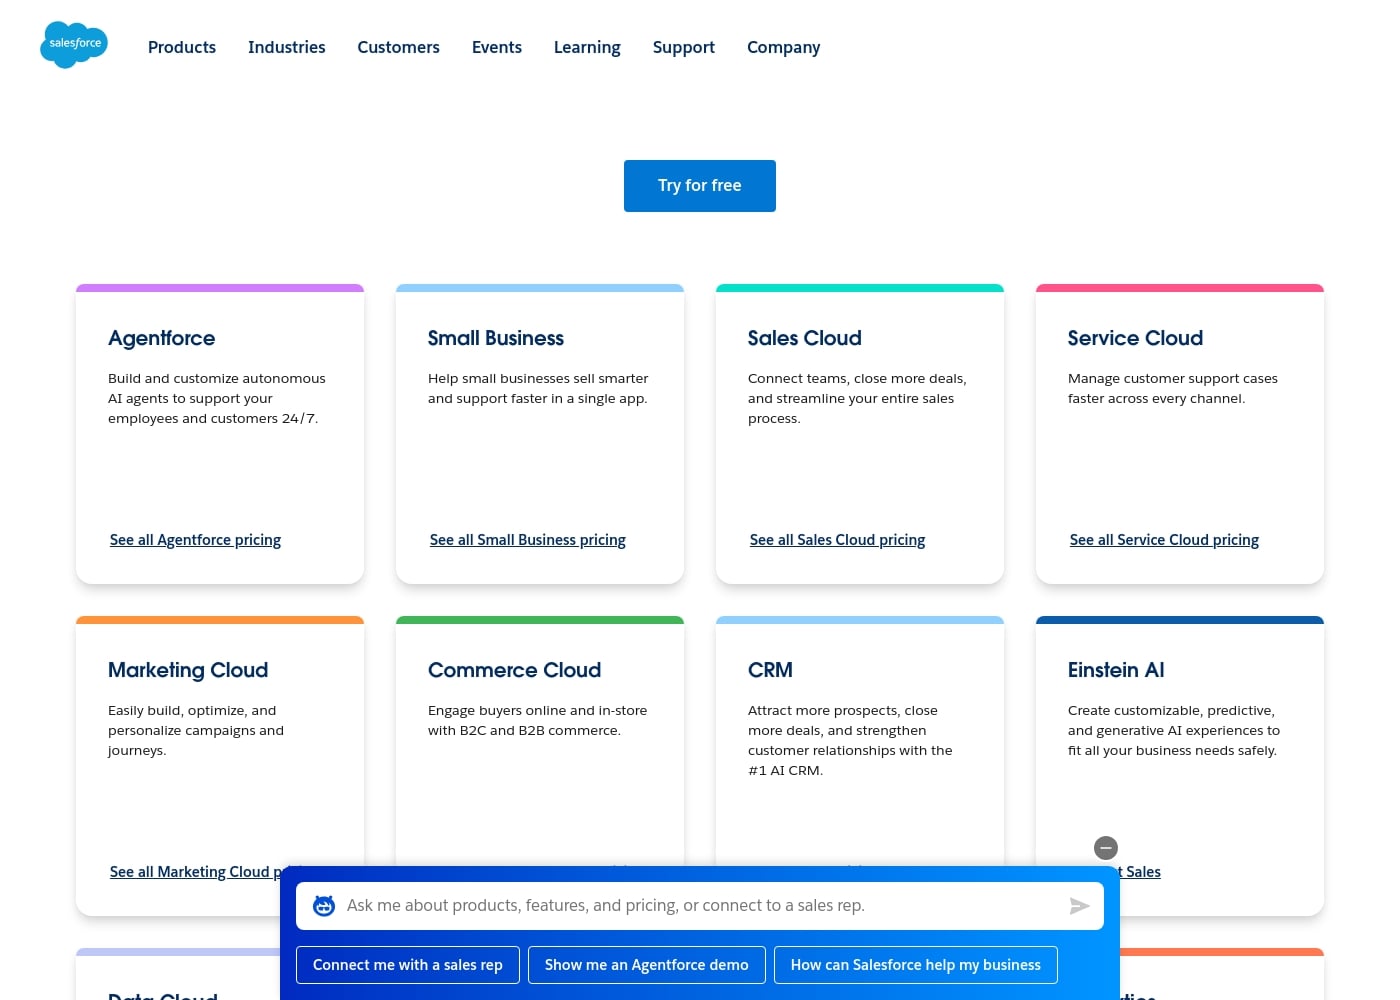
Task: Open the Company menu
Action: (784, 47)
